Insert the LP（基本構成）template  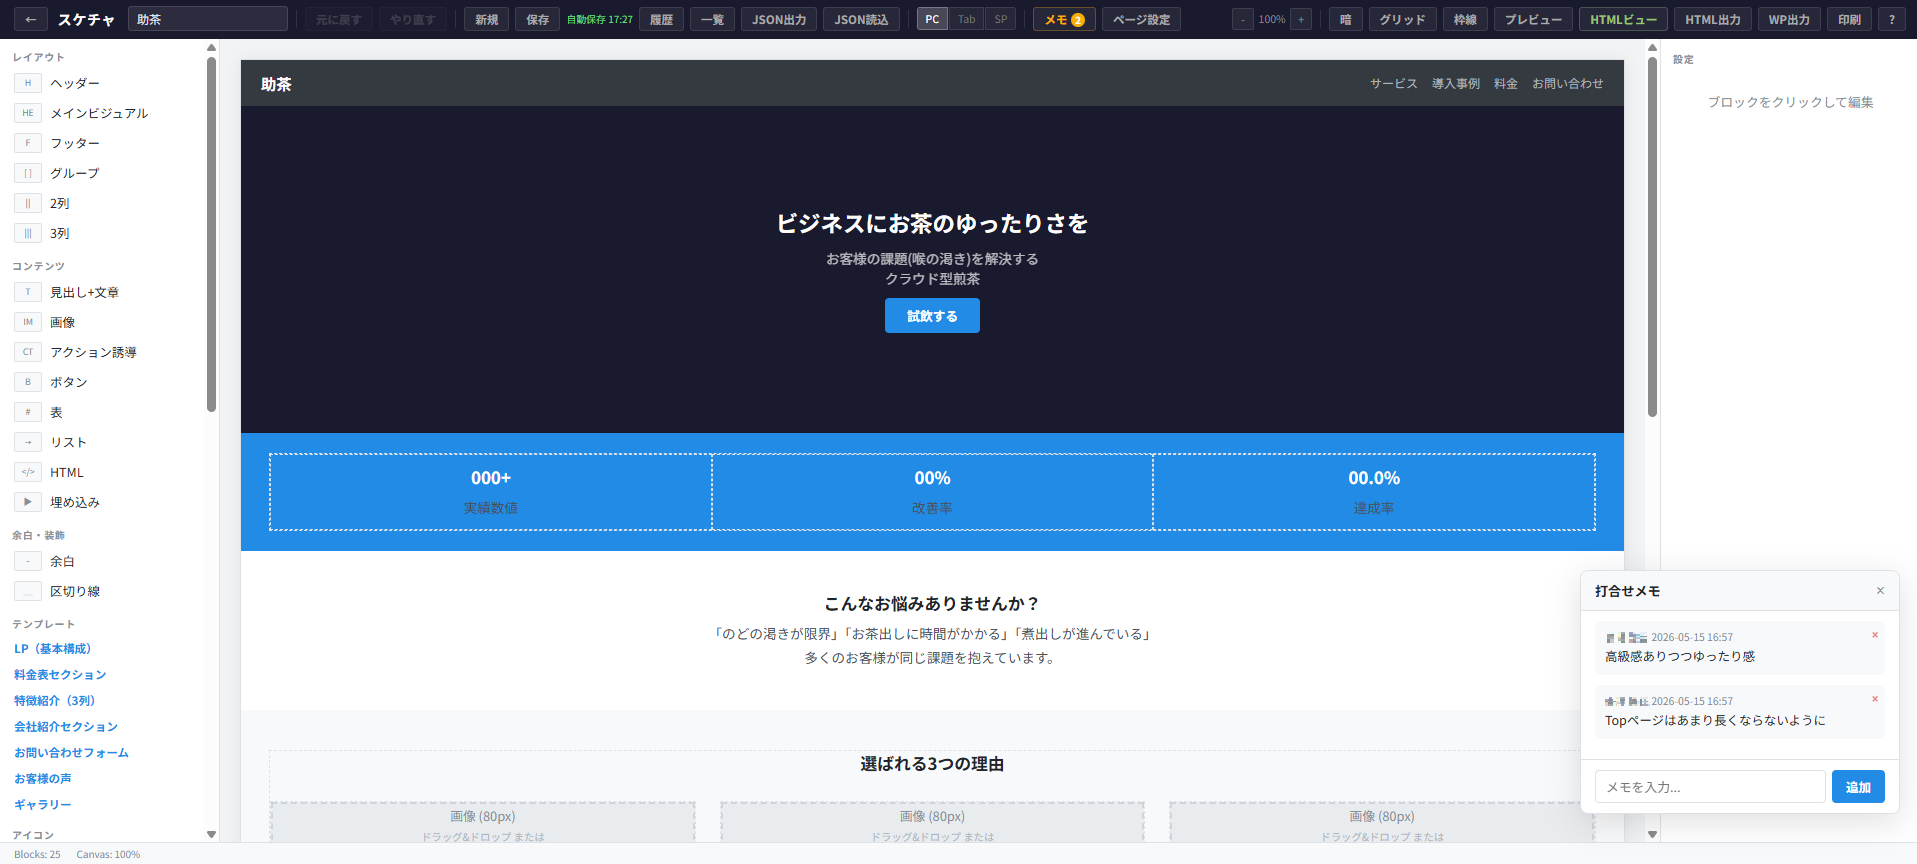click(x=52, y=649)
